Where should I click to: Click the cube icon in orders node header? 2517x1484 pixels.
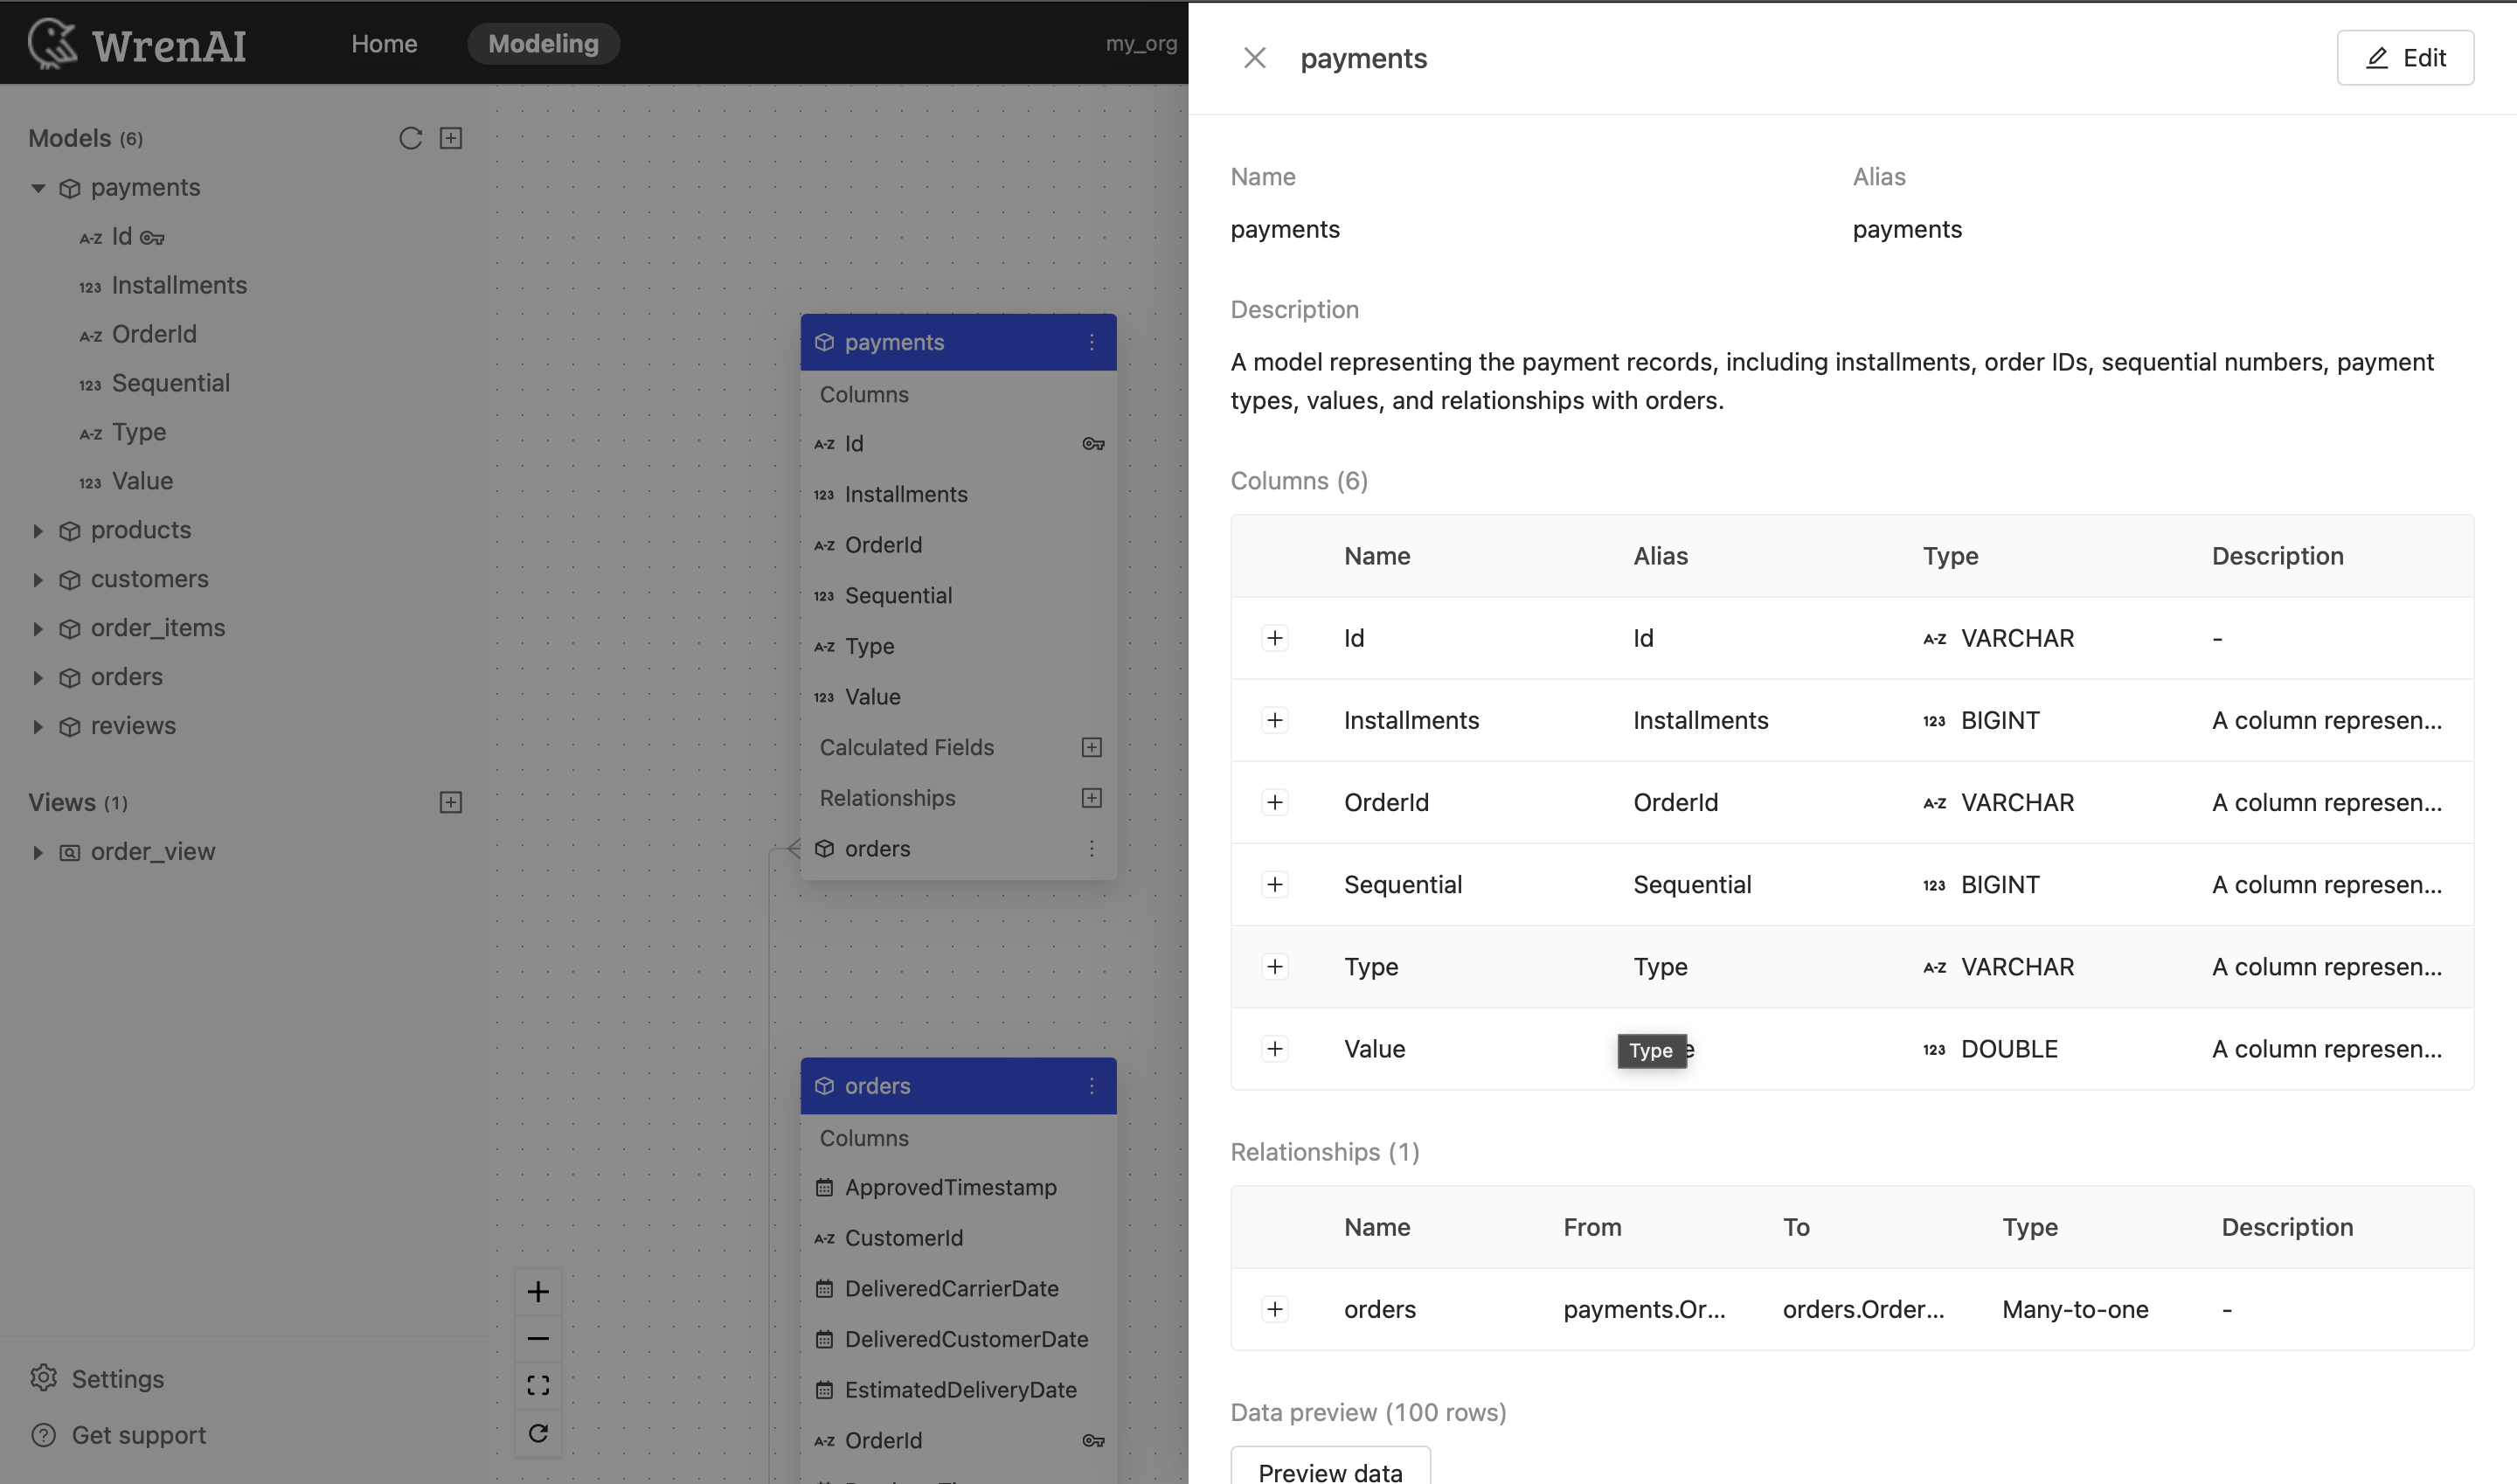click(824, 1086)
